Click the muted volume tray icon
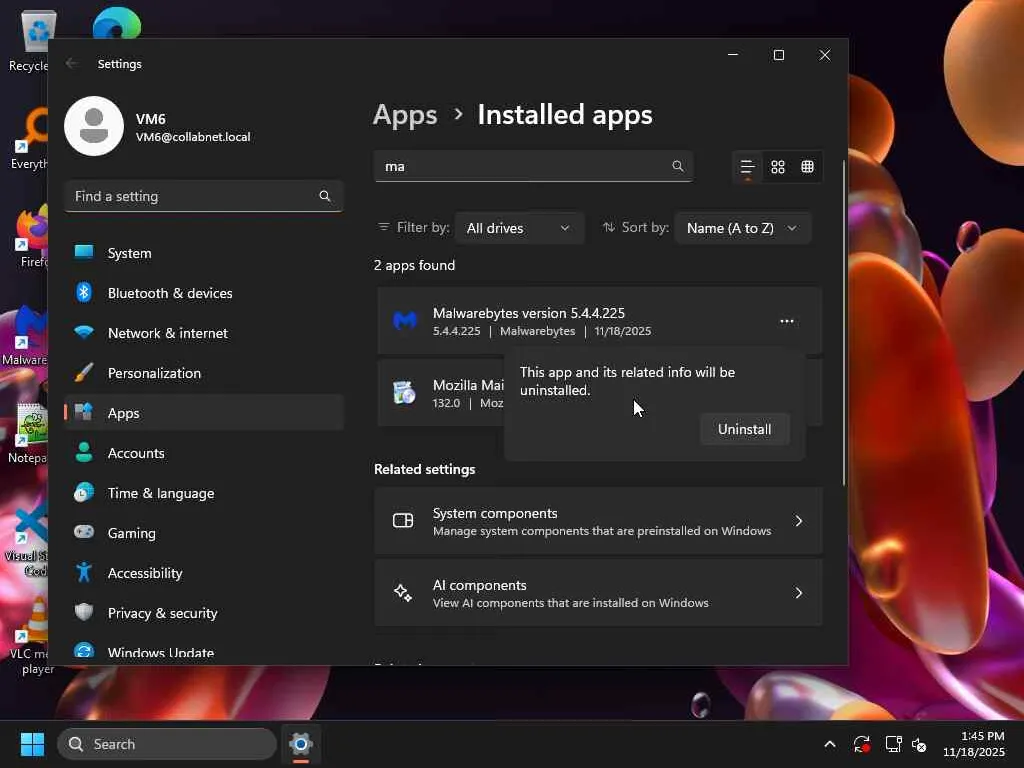1024x768 pixels. point(920,744)
